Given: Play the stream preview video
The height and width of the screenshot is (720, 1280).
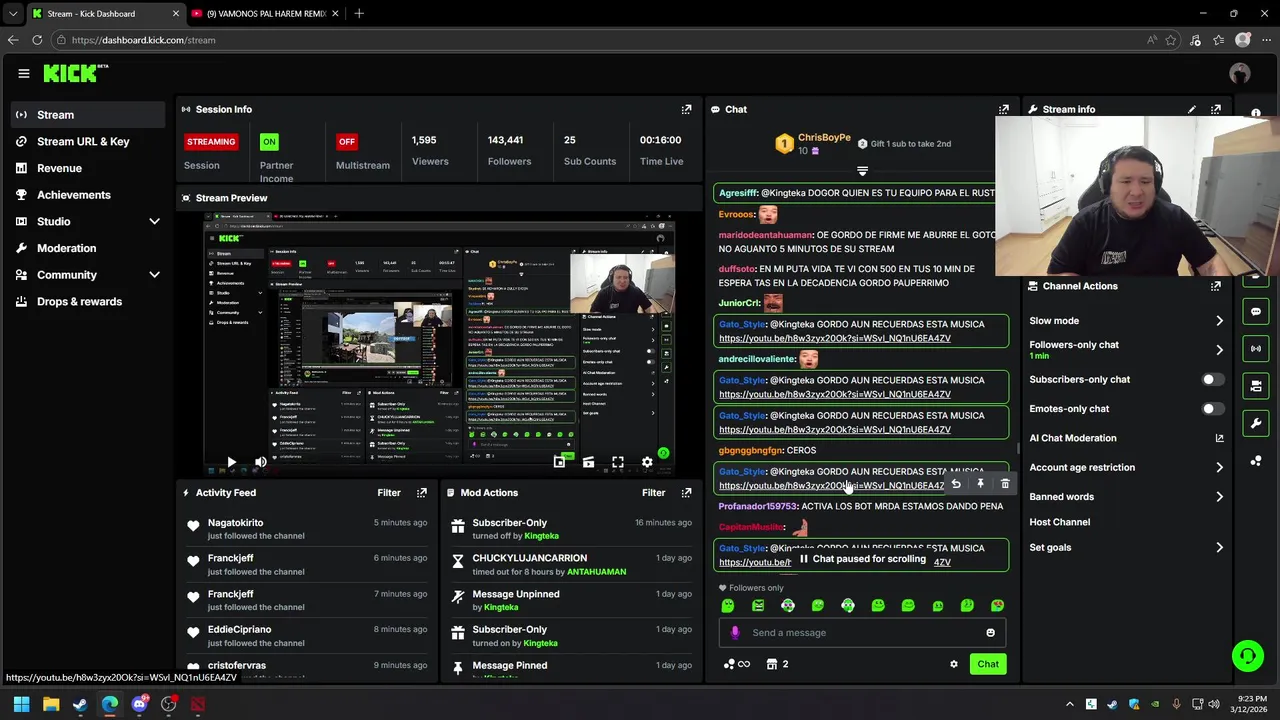Looking at the screenshot, I should (231, 462).
